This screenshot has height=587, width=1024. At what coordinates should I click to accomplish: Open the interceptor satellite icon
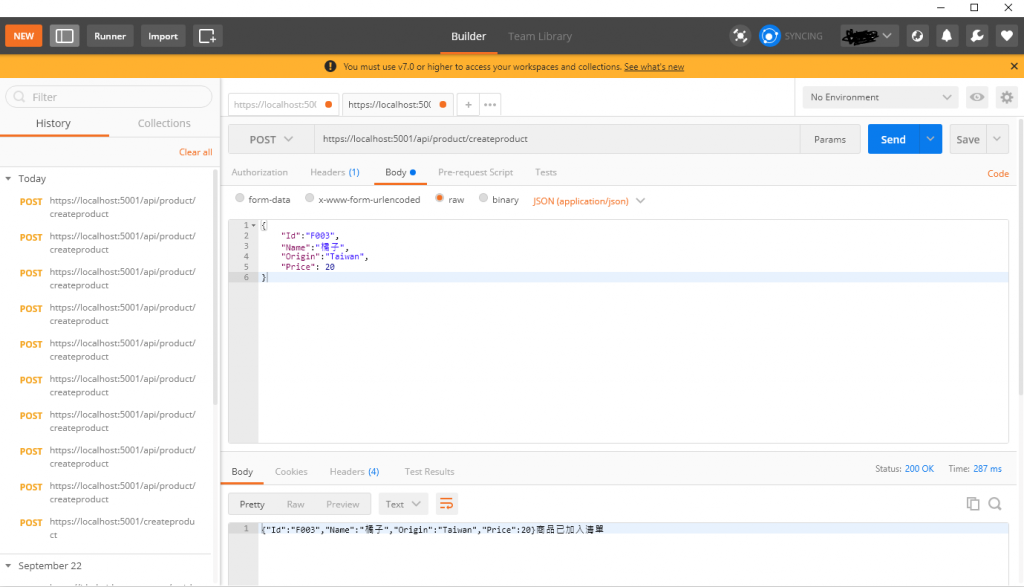pos(740,36)
